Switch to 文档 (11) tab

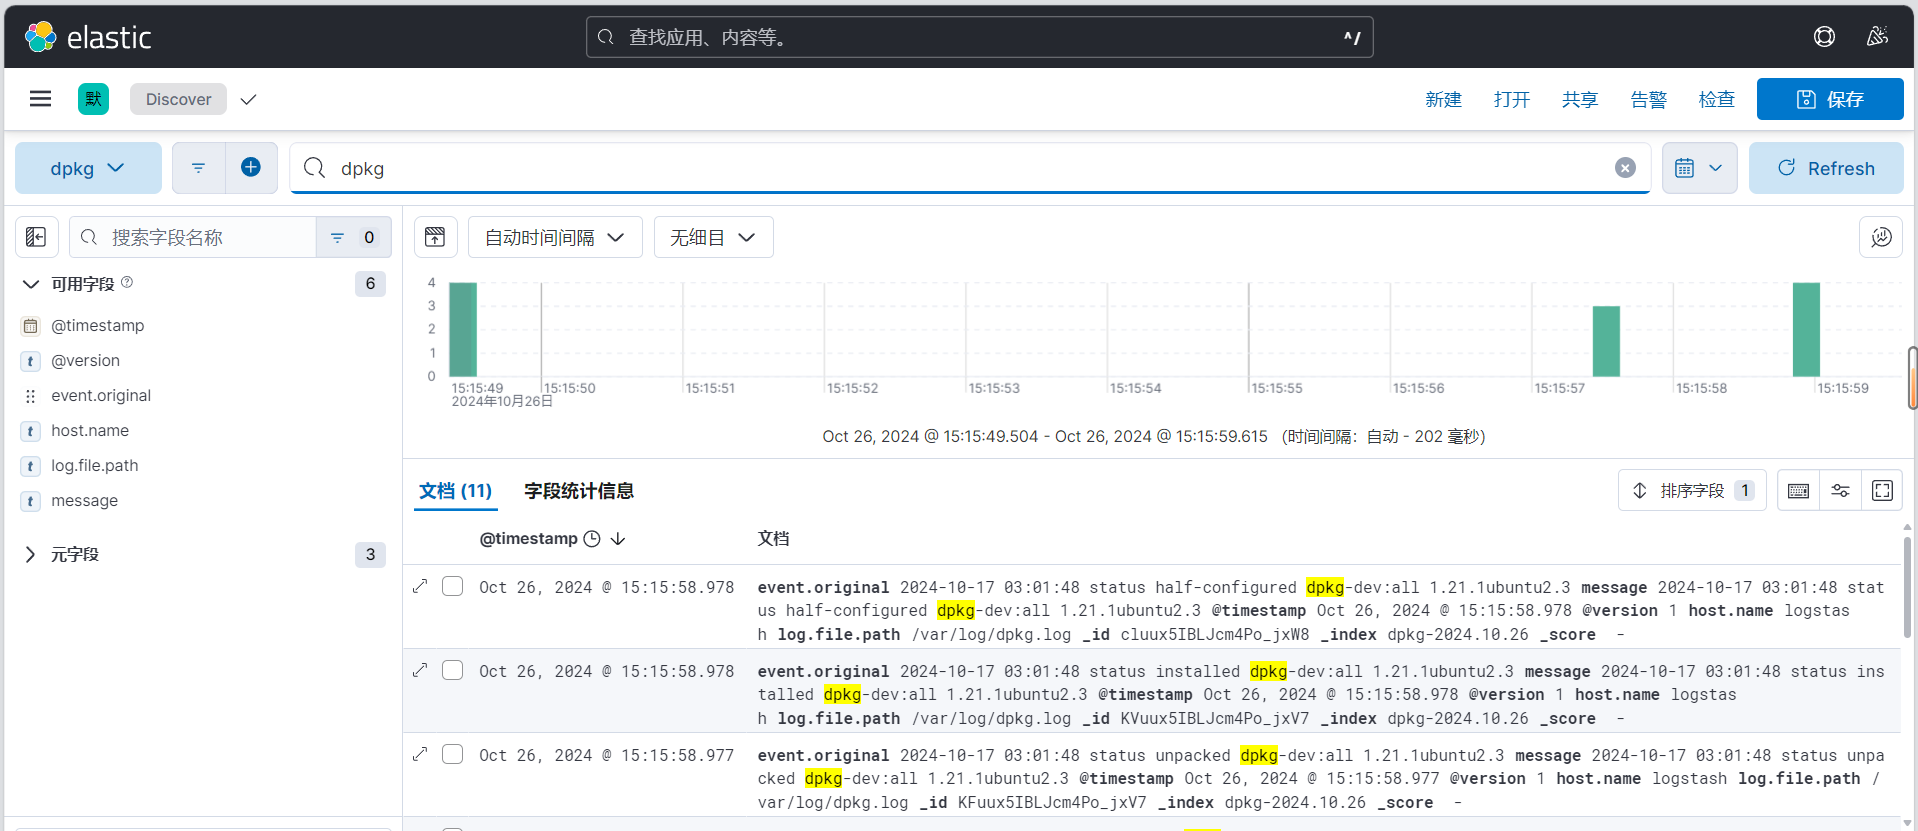pos(455,491)
